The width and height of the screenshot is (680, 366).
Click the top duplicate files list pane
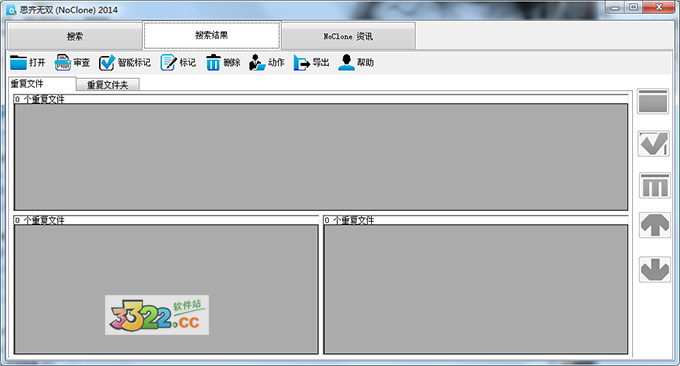(321, 157)
